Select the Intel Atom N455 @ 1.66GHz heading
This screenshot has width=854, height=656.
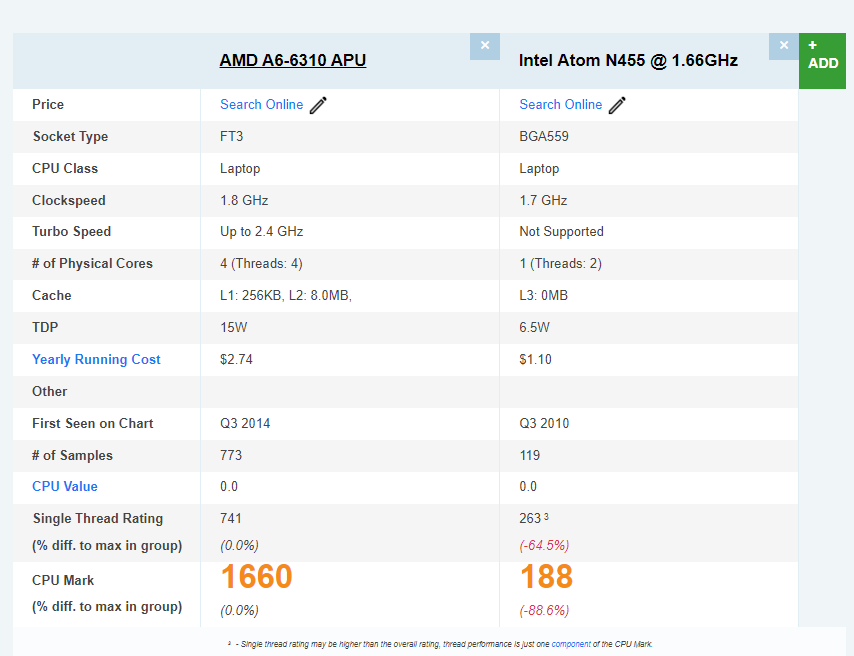click(628, 60)
